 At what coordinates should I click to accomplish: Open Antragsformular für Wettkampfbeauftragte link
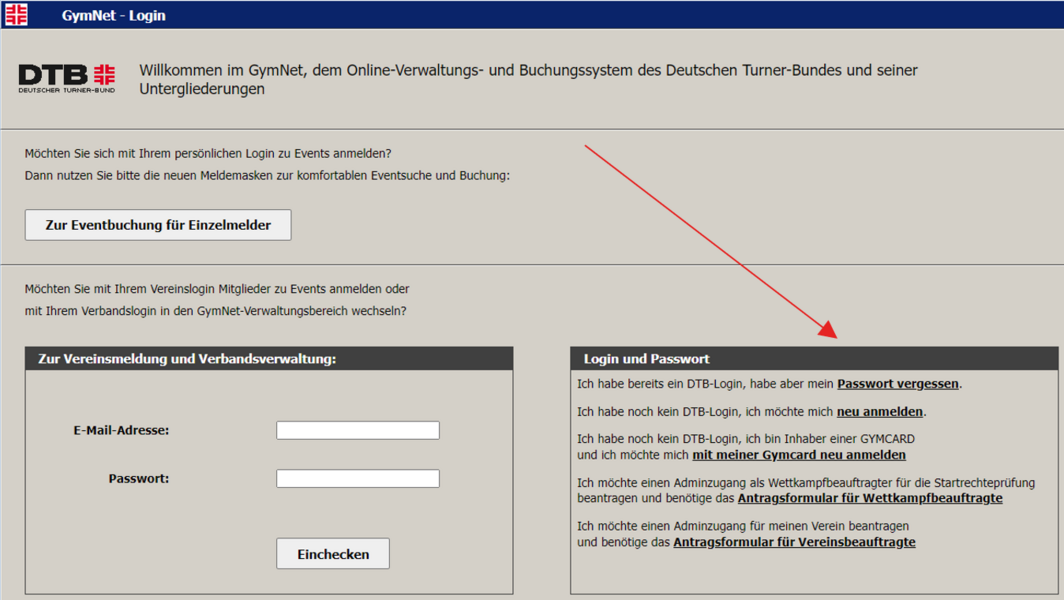pyautogui.click(x=870, y=498)
